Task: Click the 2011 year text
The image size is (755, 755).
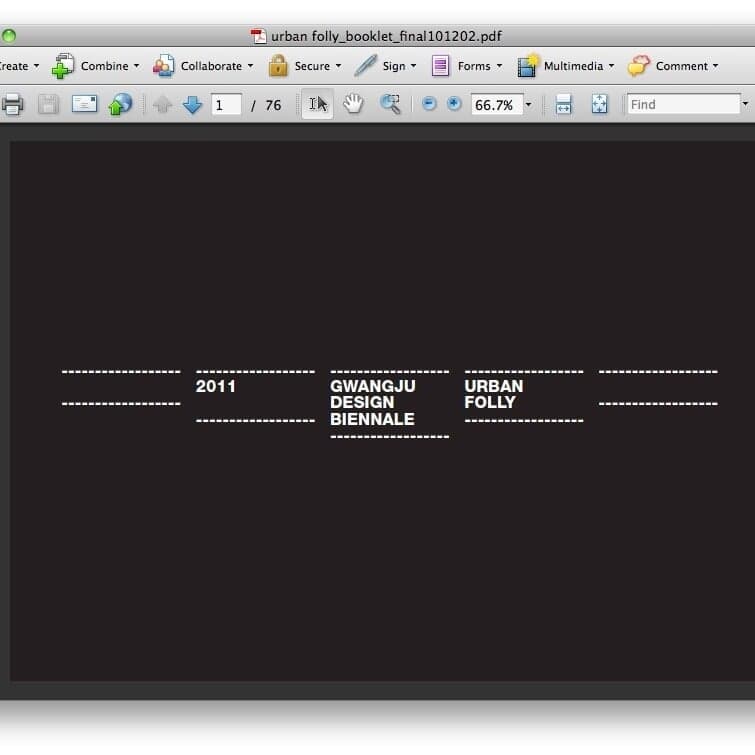Action: [x=216, y=386]
